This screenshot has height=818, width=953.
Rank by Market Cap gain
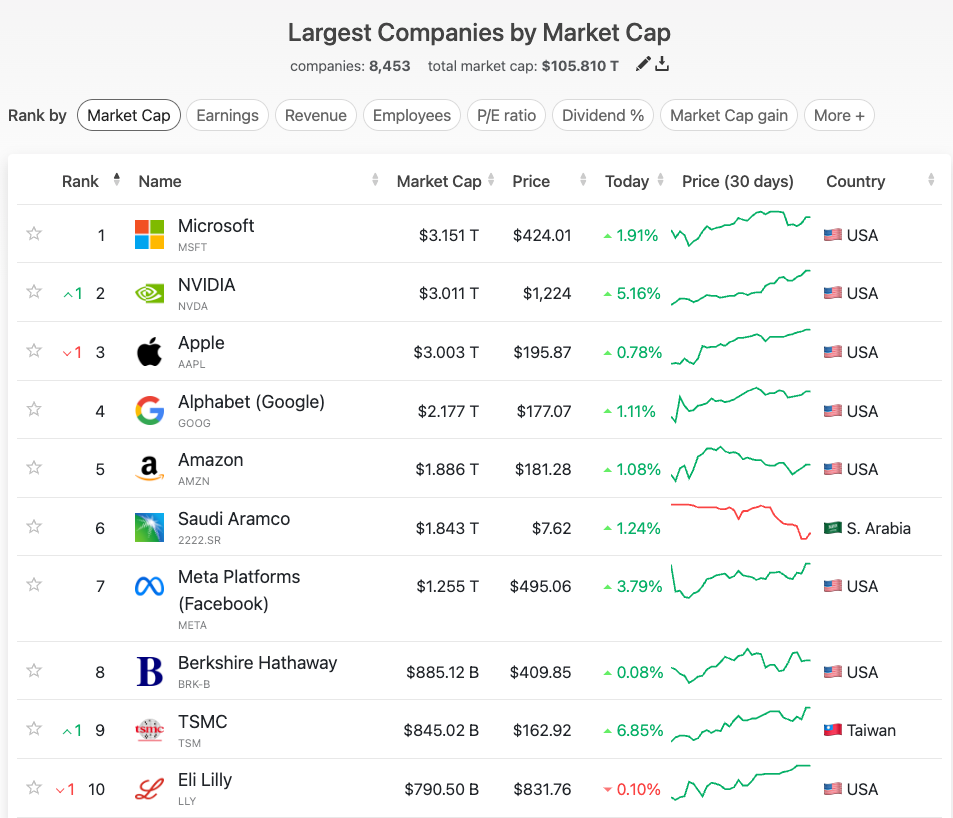(x=729, y=115)
